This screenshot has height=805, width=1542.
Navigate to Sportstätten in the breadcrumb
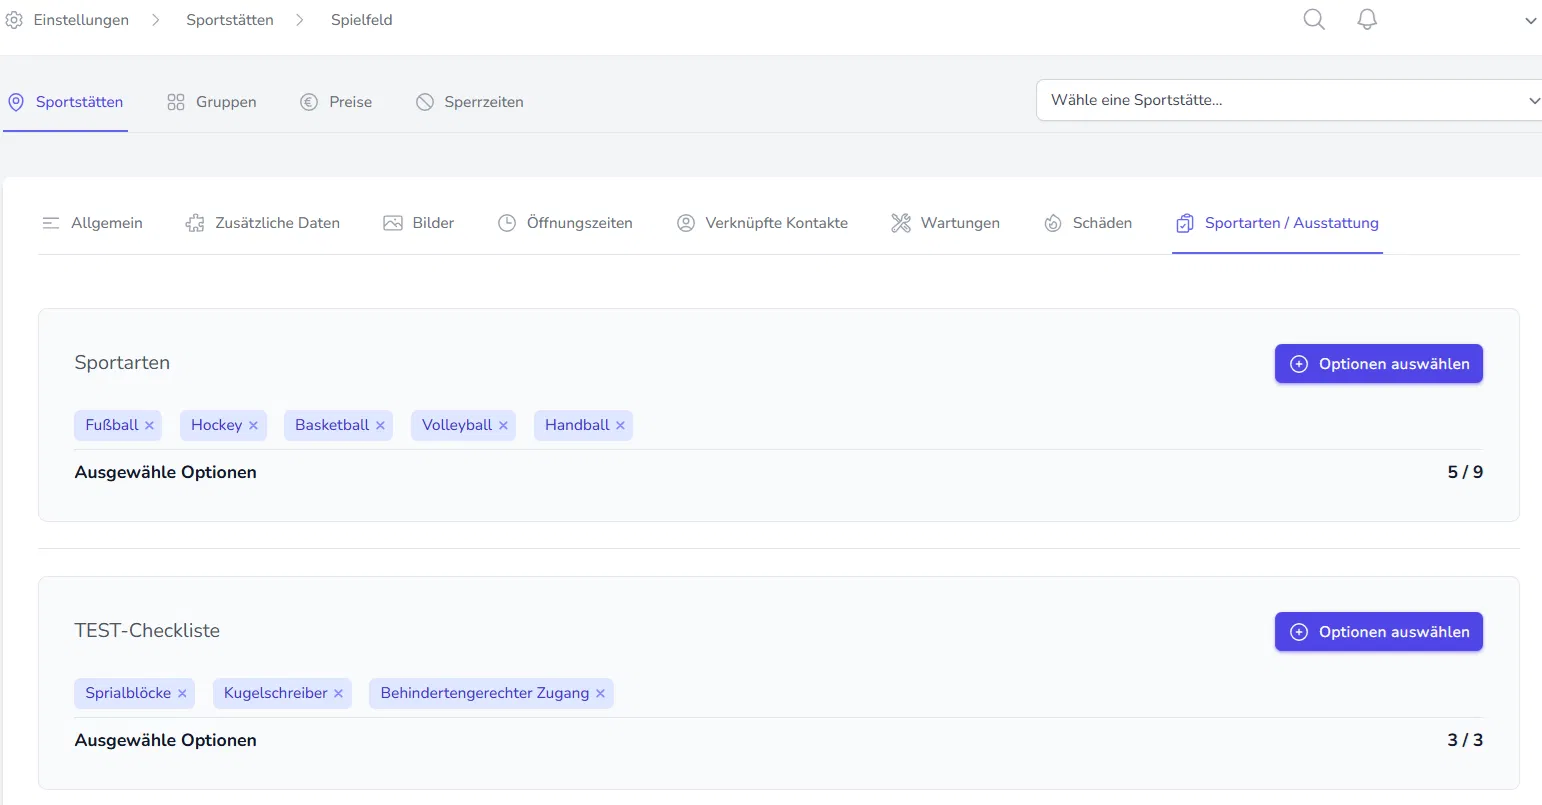click(x=230, y=20)
